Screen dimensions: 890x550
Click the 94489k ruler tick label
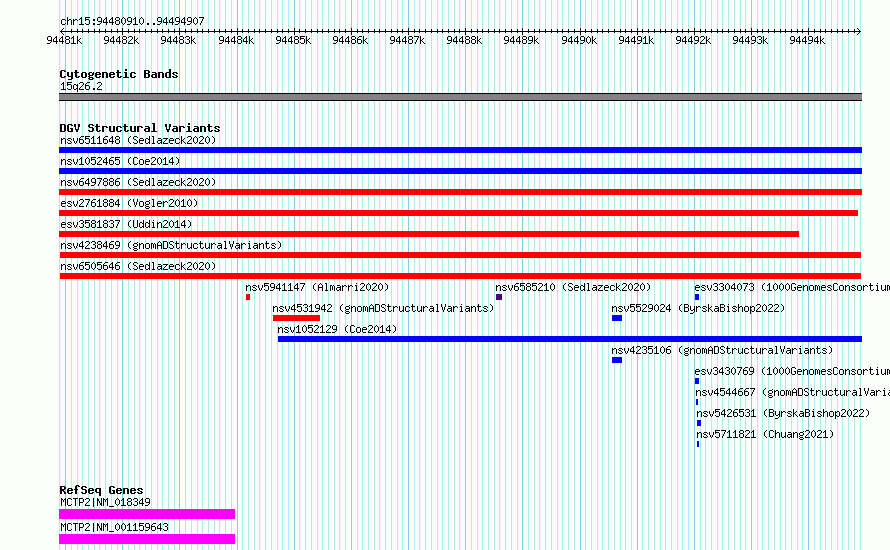[521, 40]
